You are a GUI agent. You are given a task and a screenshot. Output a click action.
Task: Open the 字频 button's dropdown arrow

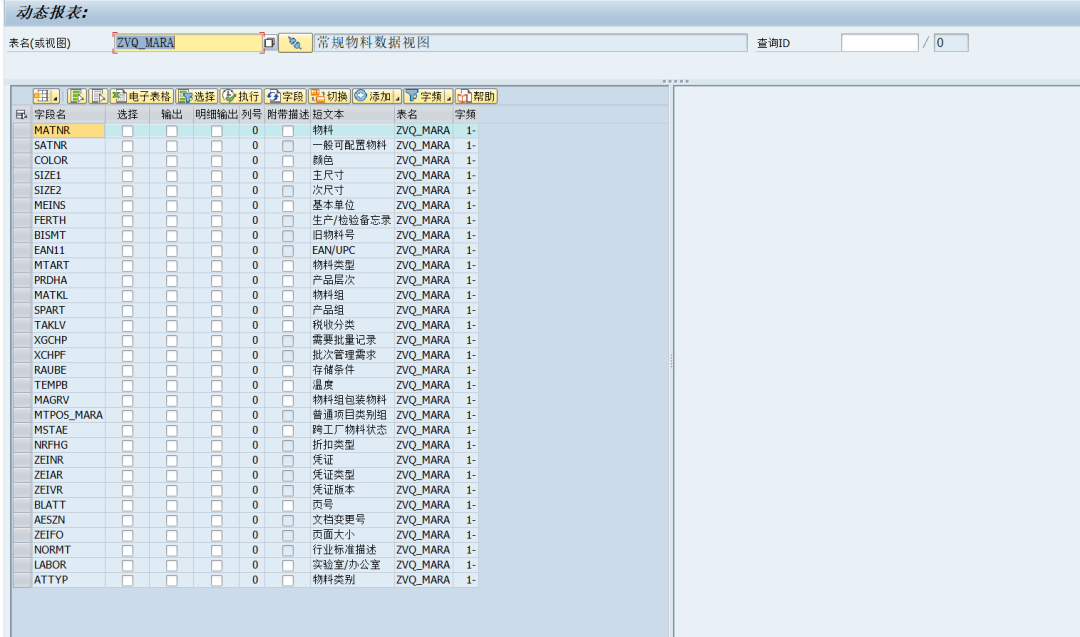pos(448,96)
